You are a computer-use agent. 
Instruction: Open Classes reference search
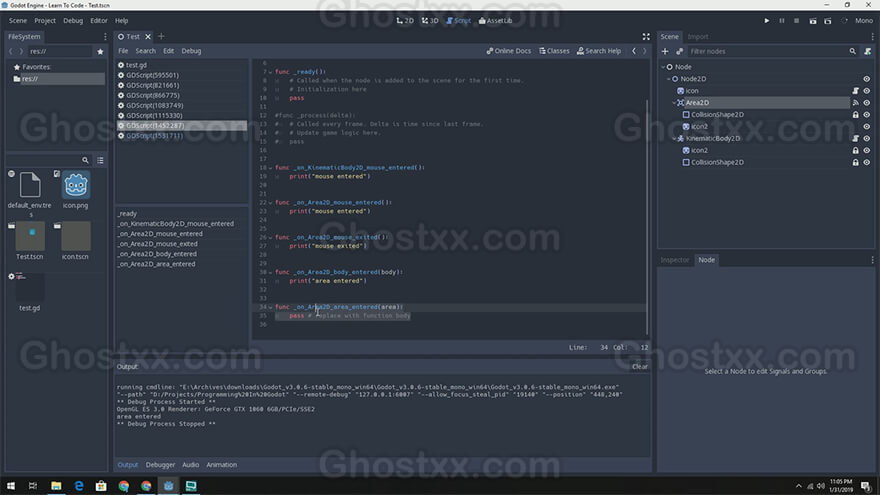554,51
